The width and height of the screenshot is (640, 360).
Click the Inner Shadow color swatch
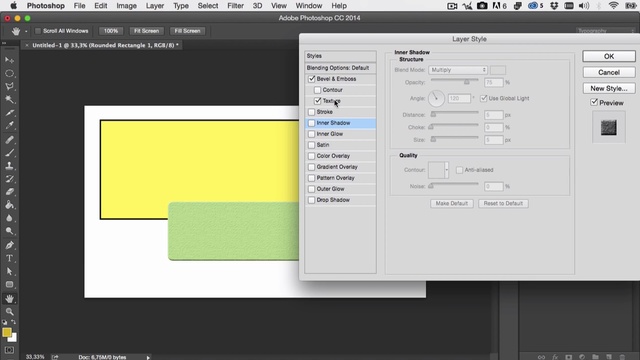(x=498, y=70)
